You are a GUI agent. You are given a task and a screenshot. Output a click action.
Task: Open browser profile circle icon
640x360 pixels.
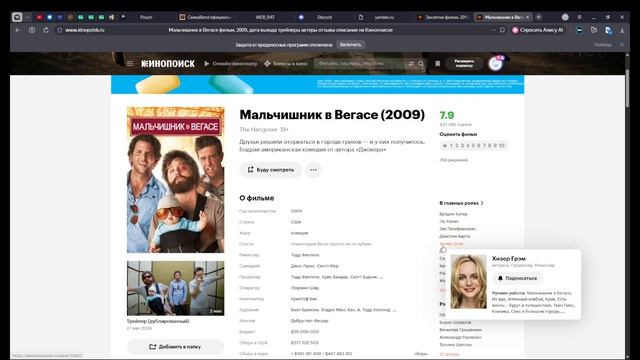[x=565, y=17]
